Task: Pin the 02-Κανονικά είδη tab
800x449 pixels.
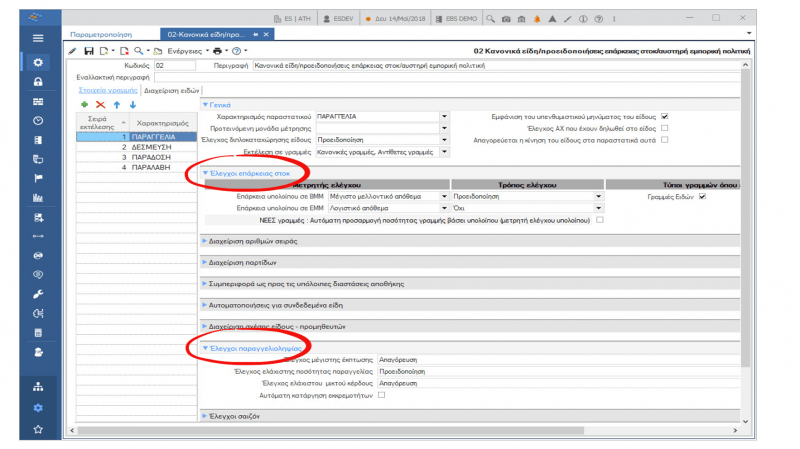Action: (x=256, y=34)
